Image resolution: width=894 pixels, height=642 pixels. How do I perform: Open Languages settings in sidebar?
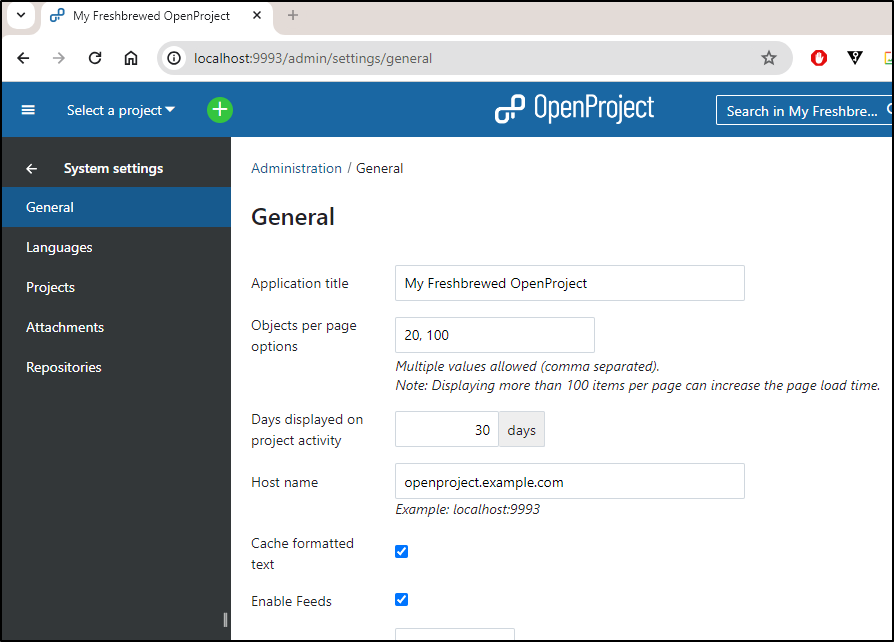116,247
